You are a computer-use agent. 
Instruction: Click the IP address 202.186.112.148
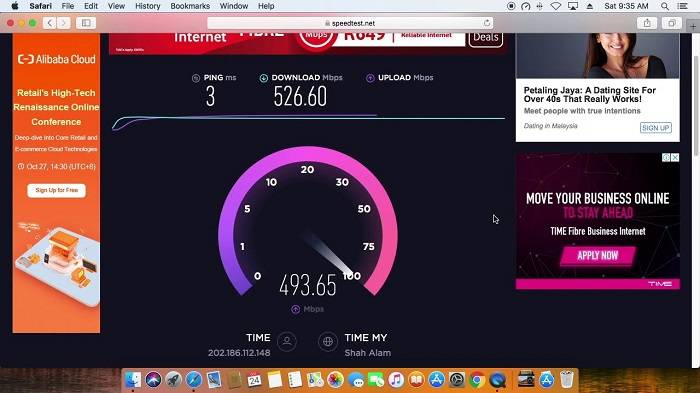tap(239, 353)
